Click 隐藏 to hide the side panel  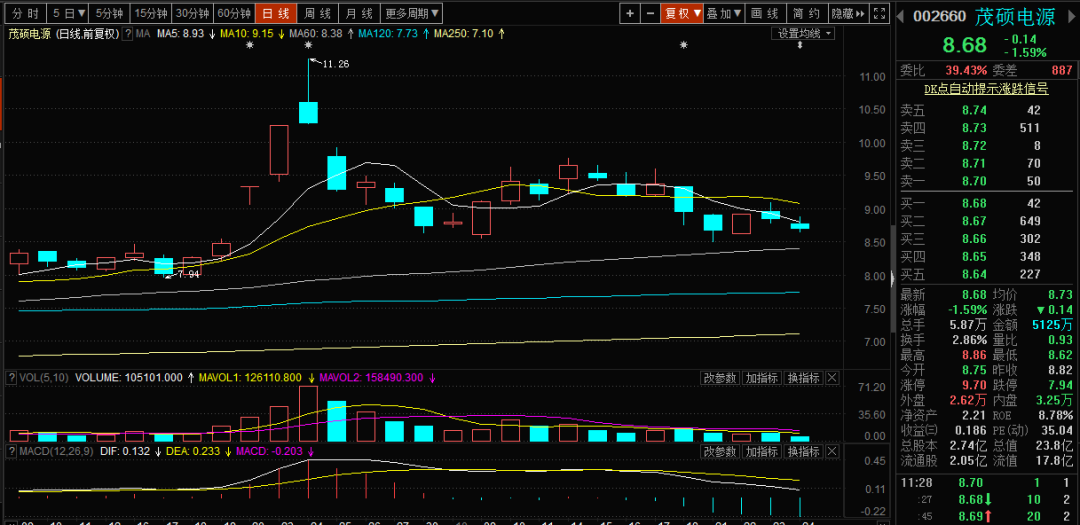coord(848,13)
